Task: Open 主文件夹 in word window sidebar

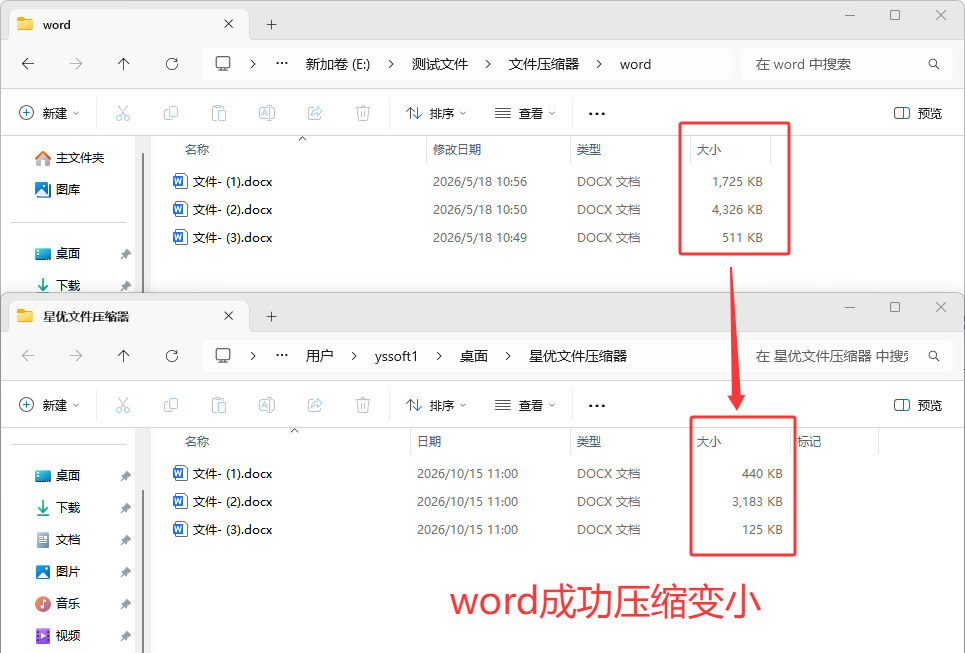Action: [x=70, y=158]
